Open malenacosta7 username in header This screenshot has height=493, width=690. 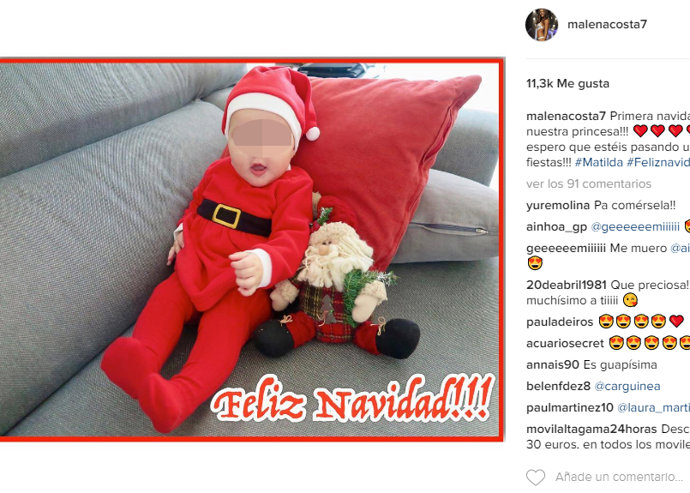click(607, 24)
